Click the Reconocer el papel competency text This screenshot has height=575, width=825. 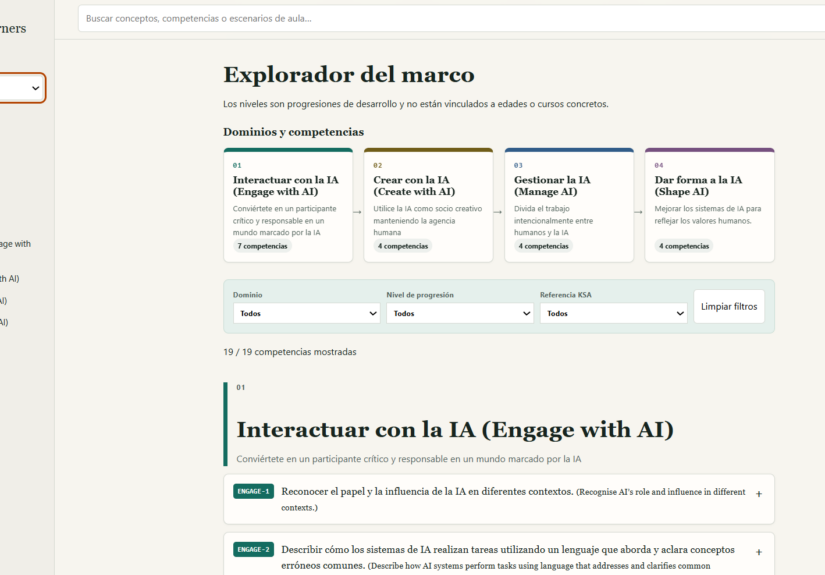point(513,499)
